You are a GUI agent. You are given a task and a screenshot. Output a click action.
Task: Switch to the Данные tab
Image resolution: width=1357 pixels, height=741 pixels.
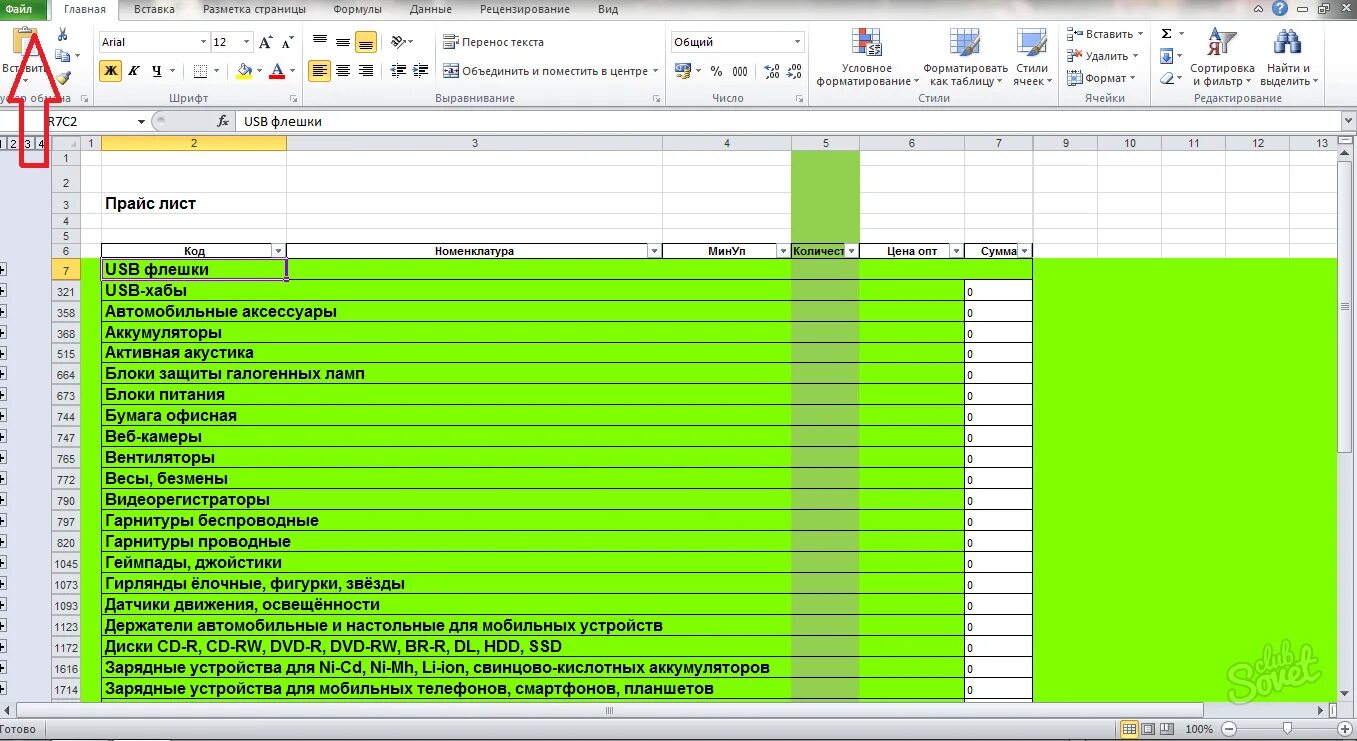coord(433,9)
